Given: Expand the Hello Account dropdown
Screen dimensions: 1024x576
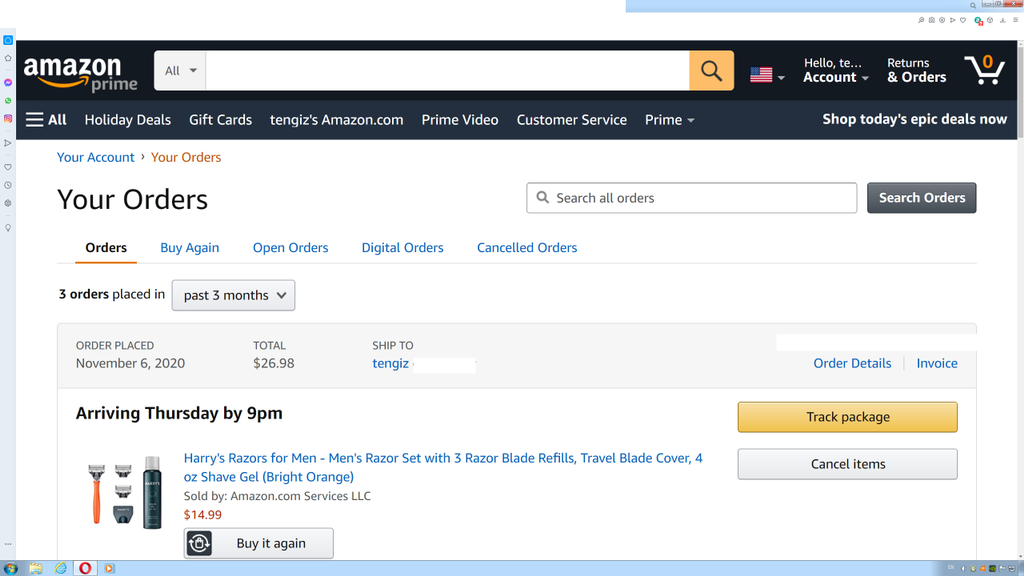Looking at the screenshot, I should tap(835, 71).
